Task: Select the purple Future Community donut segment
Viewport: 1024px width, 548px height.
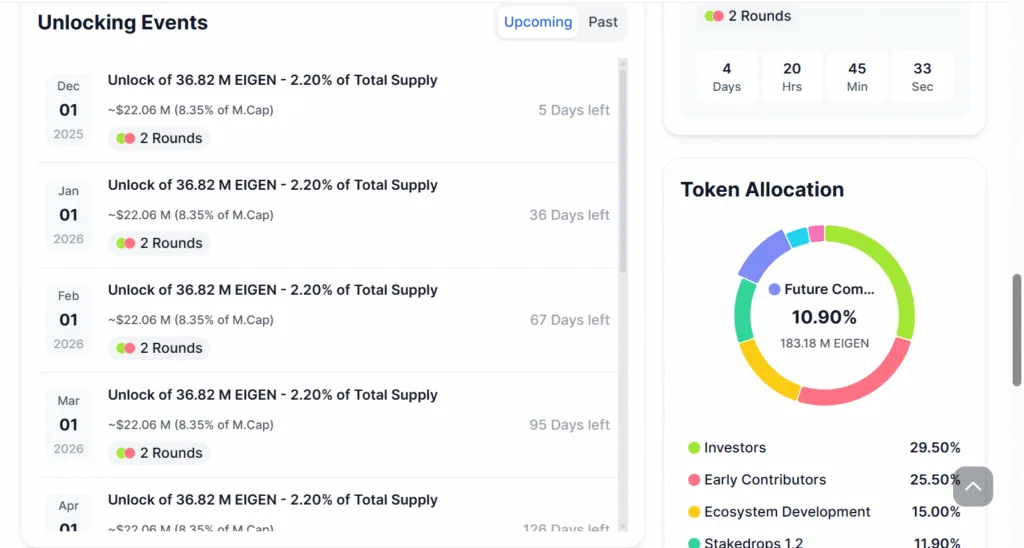Action: pos(762,256)
